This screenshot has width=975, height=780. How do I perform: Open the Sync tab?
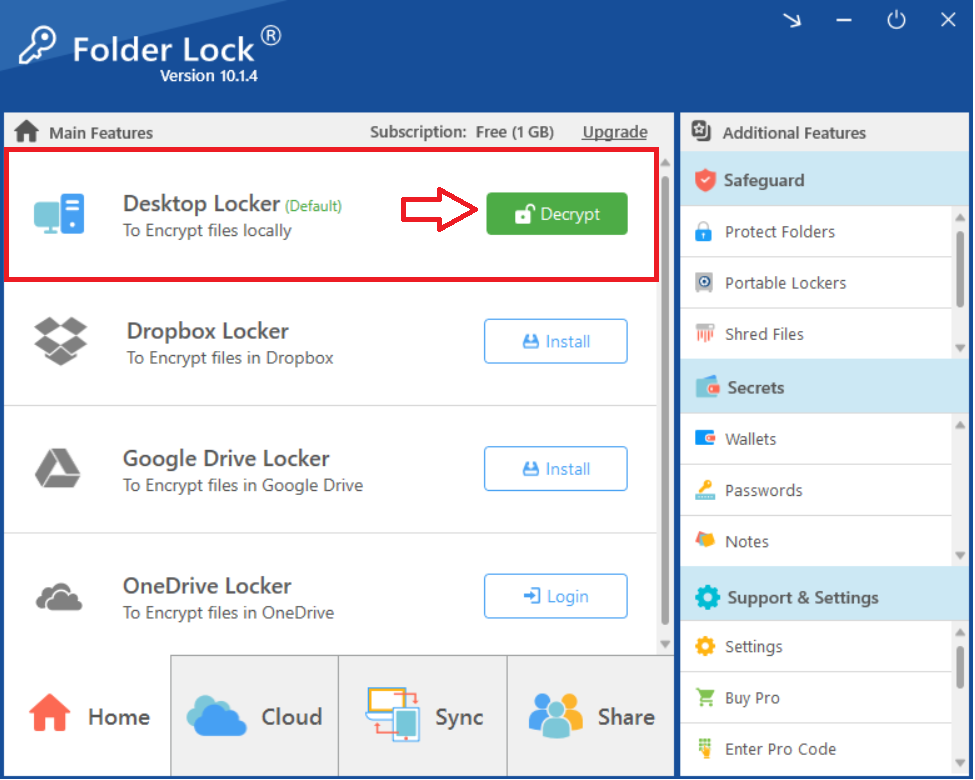(423, 715)
